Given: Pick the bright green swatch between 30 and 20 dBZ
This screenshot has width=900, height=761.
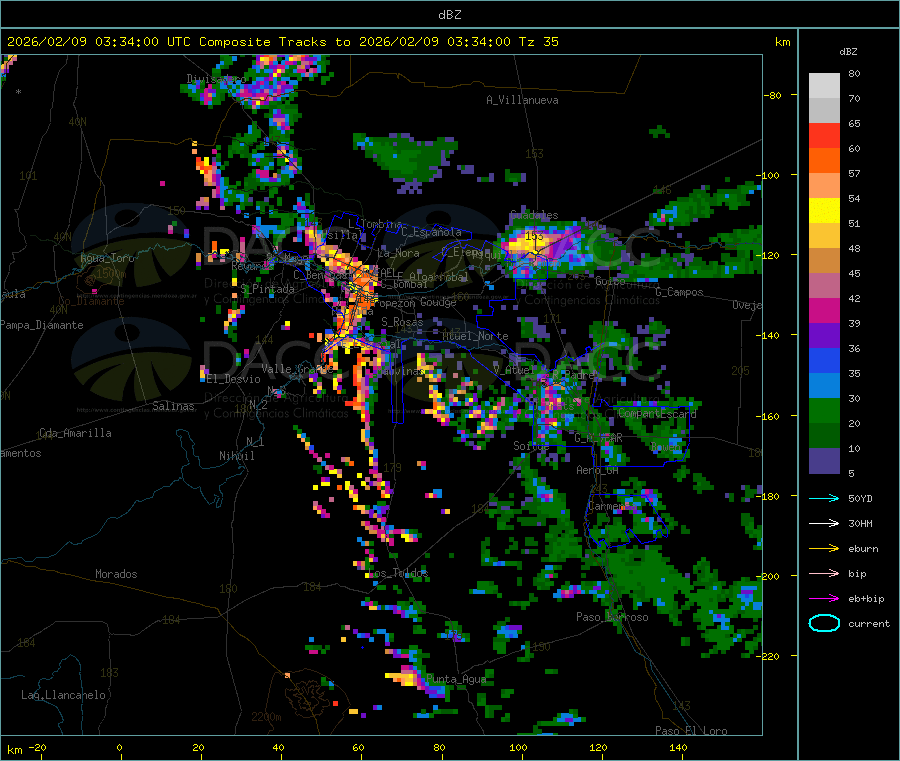Looking at the screenshot, I should 824,410.
